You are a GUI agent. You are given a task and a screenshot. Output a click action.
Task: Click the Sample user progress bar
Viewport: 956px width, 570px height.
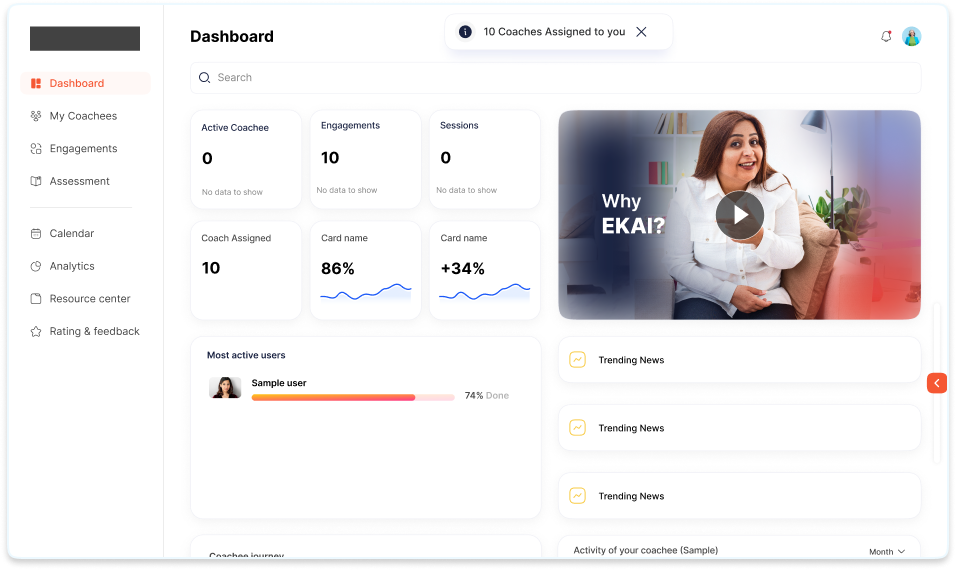(352, 397)
